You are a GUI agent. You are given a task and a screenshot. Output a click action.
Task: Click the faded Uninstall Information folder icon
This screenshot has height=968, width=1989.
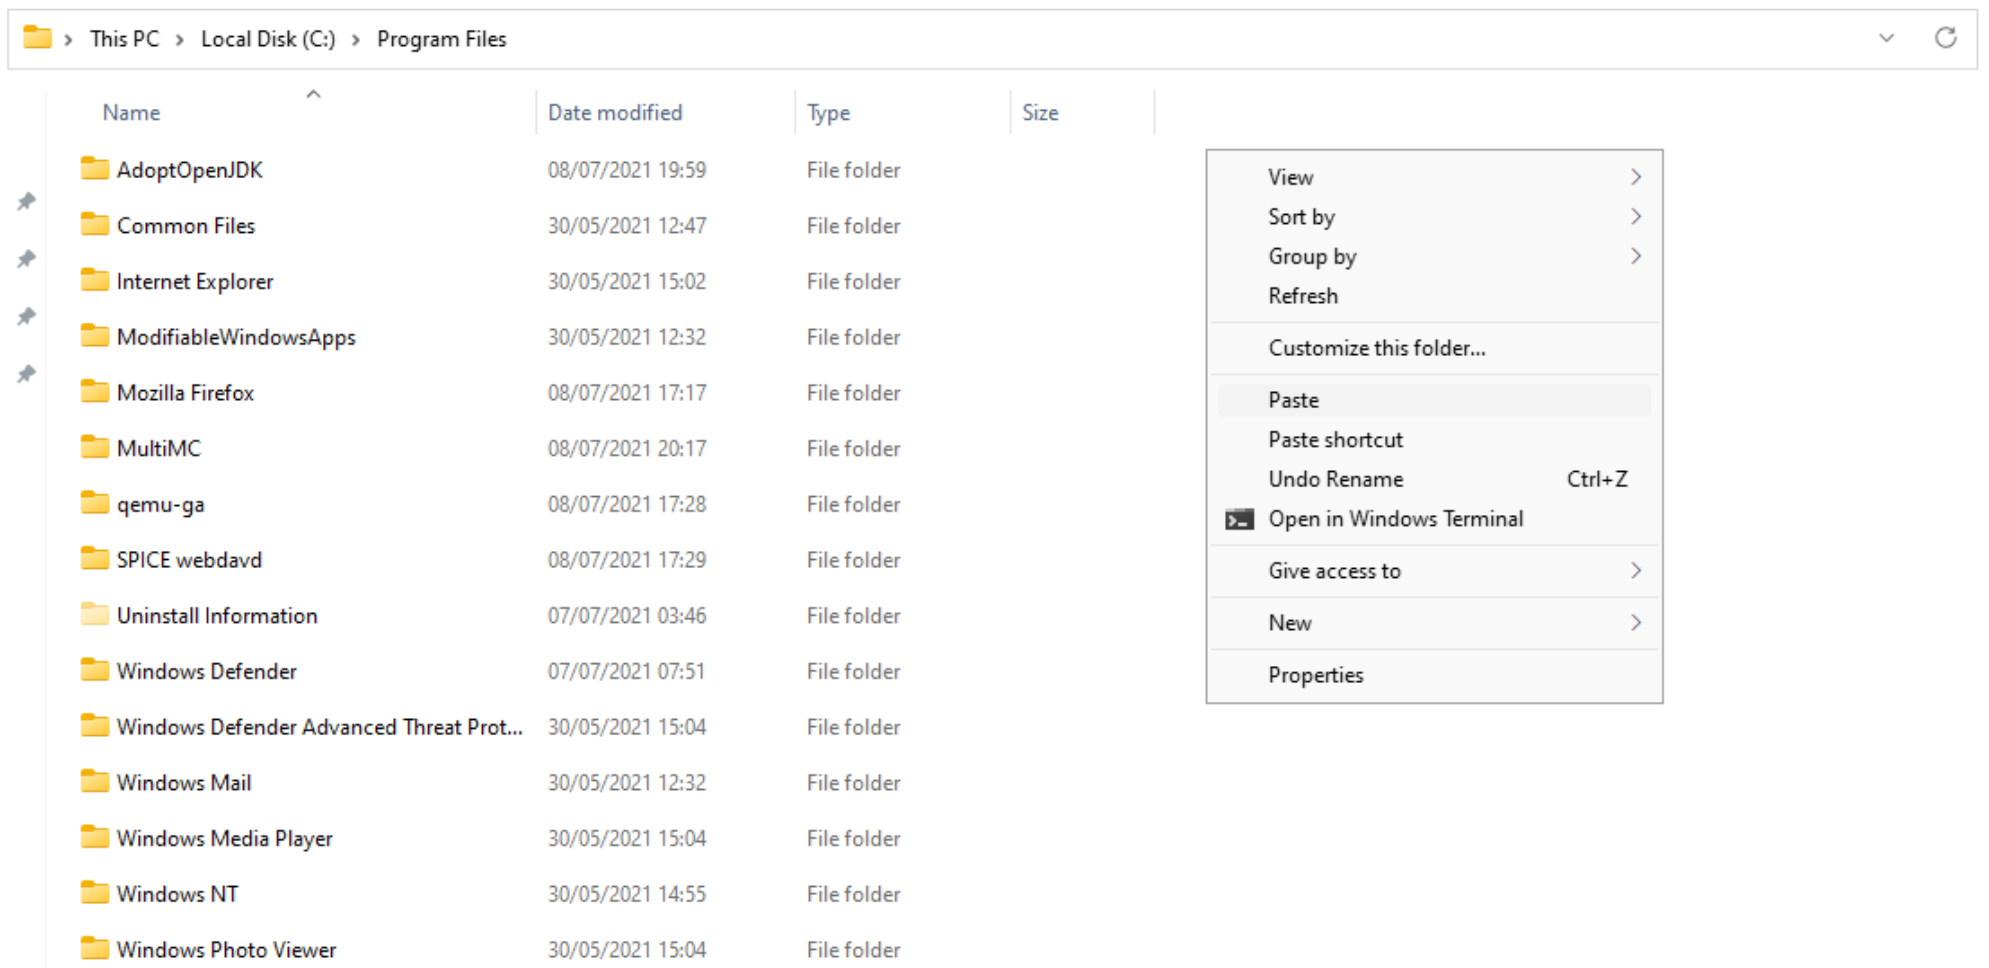tap(95, 615)
